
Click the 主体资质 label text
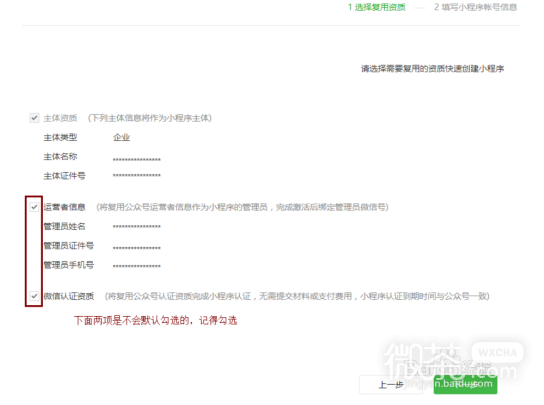click(x=60, y=118)
